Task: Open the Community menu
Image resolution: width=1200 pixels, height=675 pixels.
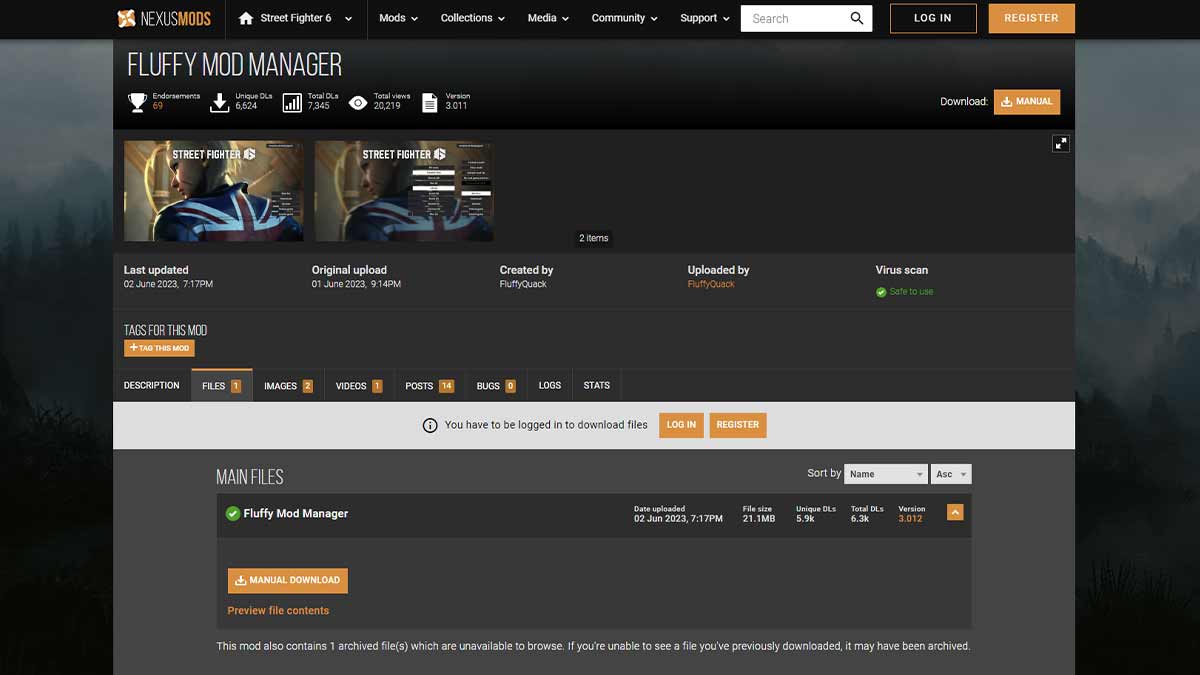Action: click(625, 18)
